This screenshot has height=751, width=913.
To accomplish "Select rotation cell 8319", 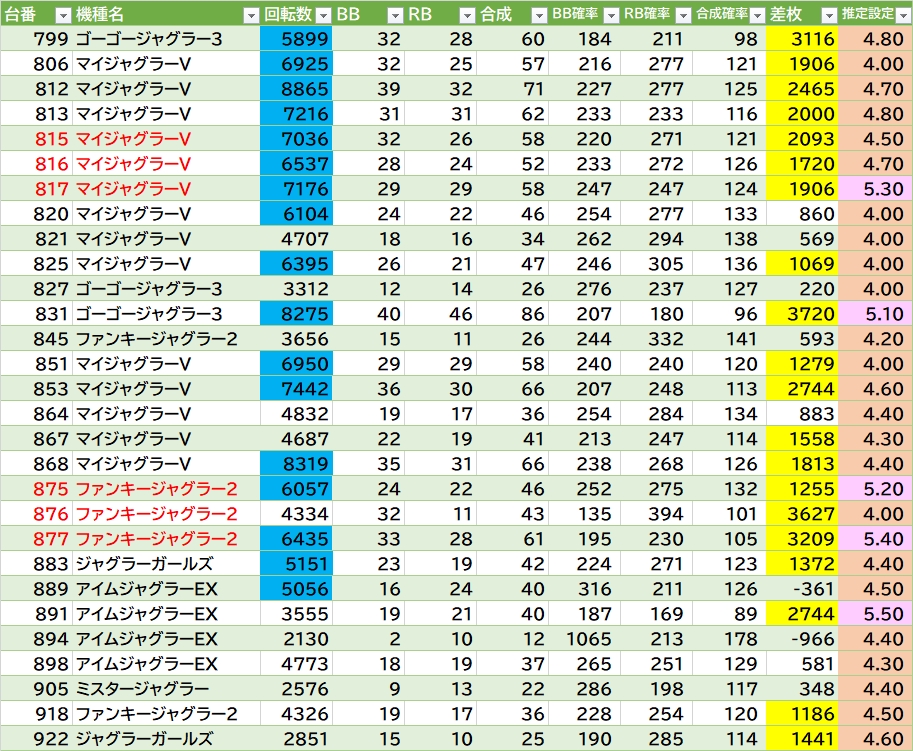I will pos(296,465).
